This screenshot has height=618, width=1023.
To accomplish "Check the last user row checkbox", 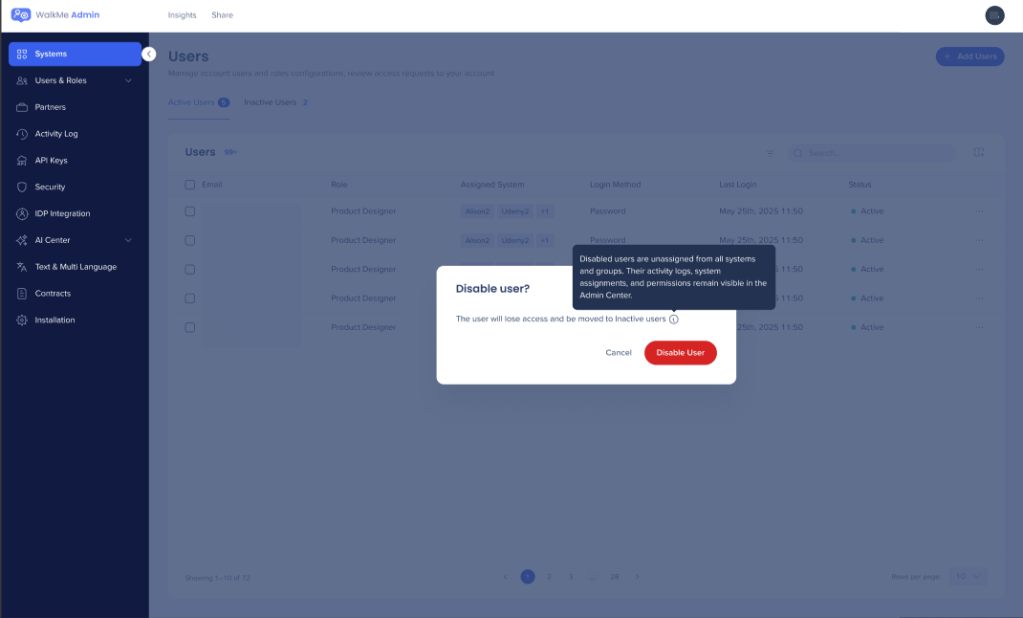I will 190,328.
